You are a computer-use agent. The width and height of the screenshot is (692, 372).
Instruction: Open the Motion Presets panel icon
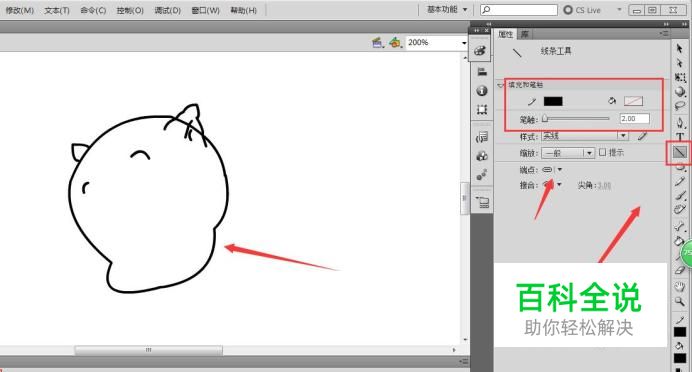click(x=481, y=175)
